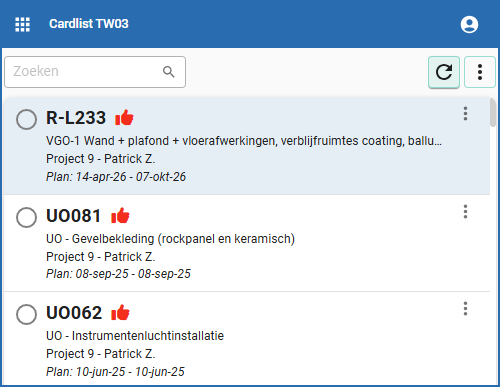This screenshot has width=500, height=387.
Task: Open the UO062 card more options
Action: (x=465, y=309)
